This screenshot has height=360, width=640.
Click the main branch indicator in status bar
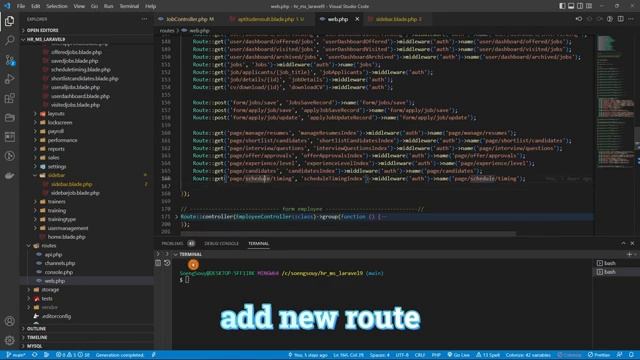16,355
